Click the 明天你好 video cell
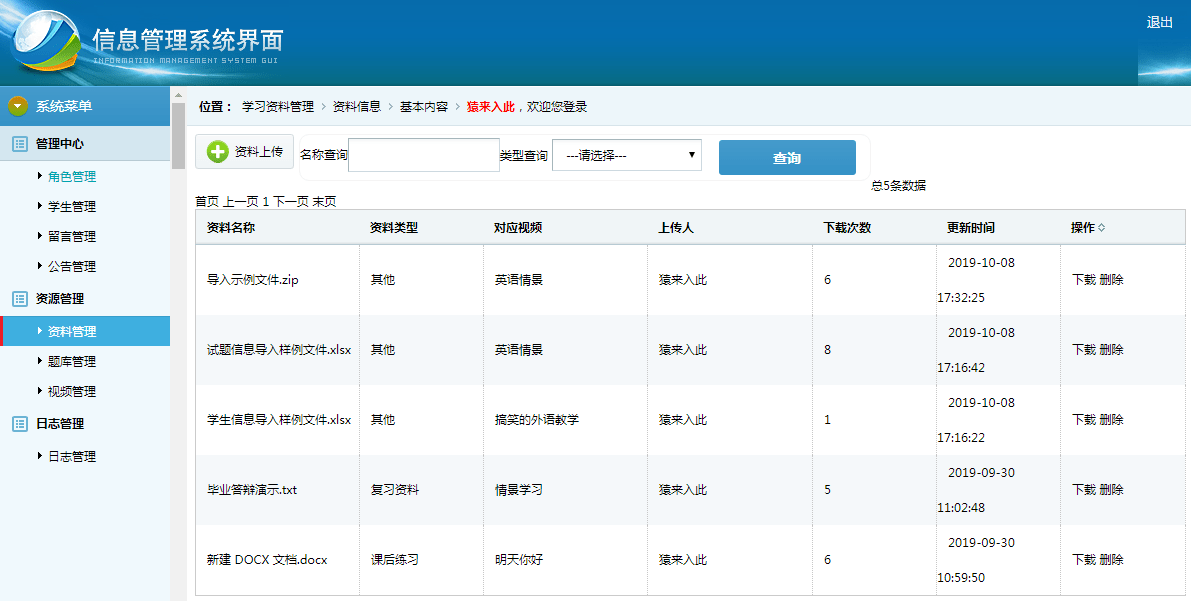Image resolution: width=1191 pixels, height=601 pixels. pos(519,559)
